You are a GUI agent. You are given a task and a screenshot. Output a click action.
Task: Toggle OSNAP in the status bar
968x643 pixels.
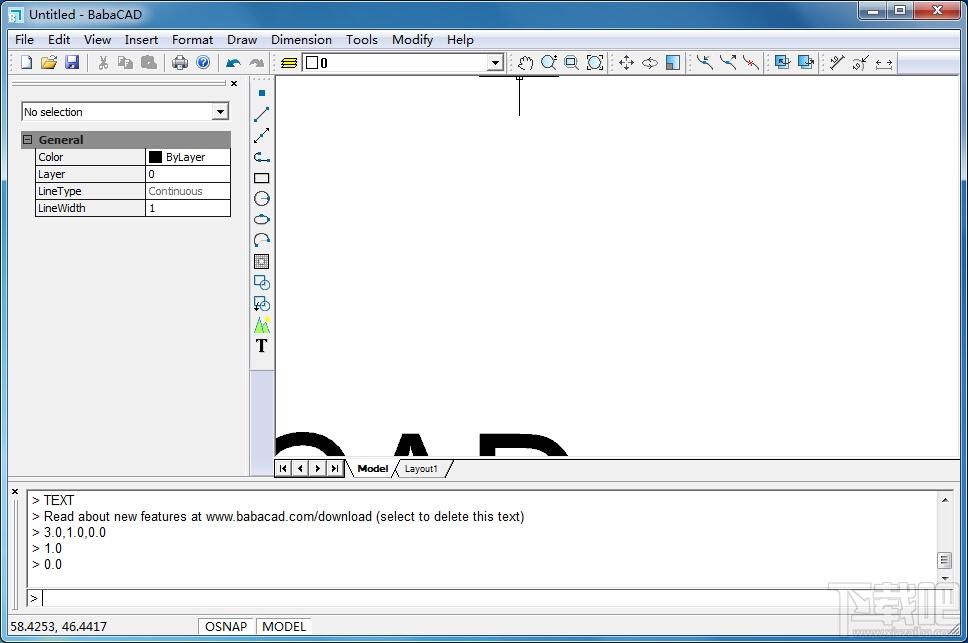click(226, 626)
